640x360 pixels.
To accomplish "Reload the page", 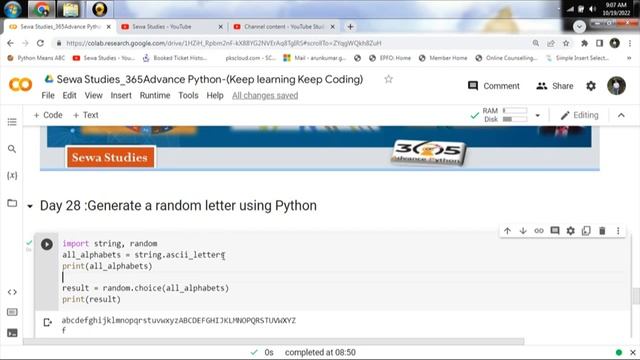I will [x=40, y=43].
